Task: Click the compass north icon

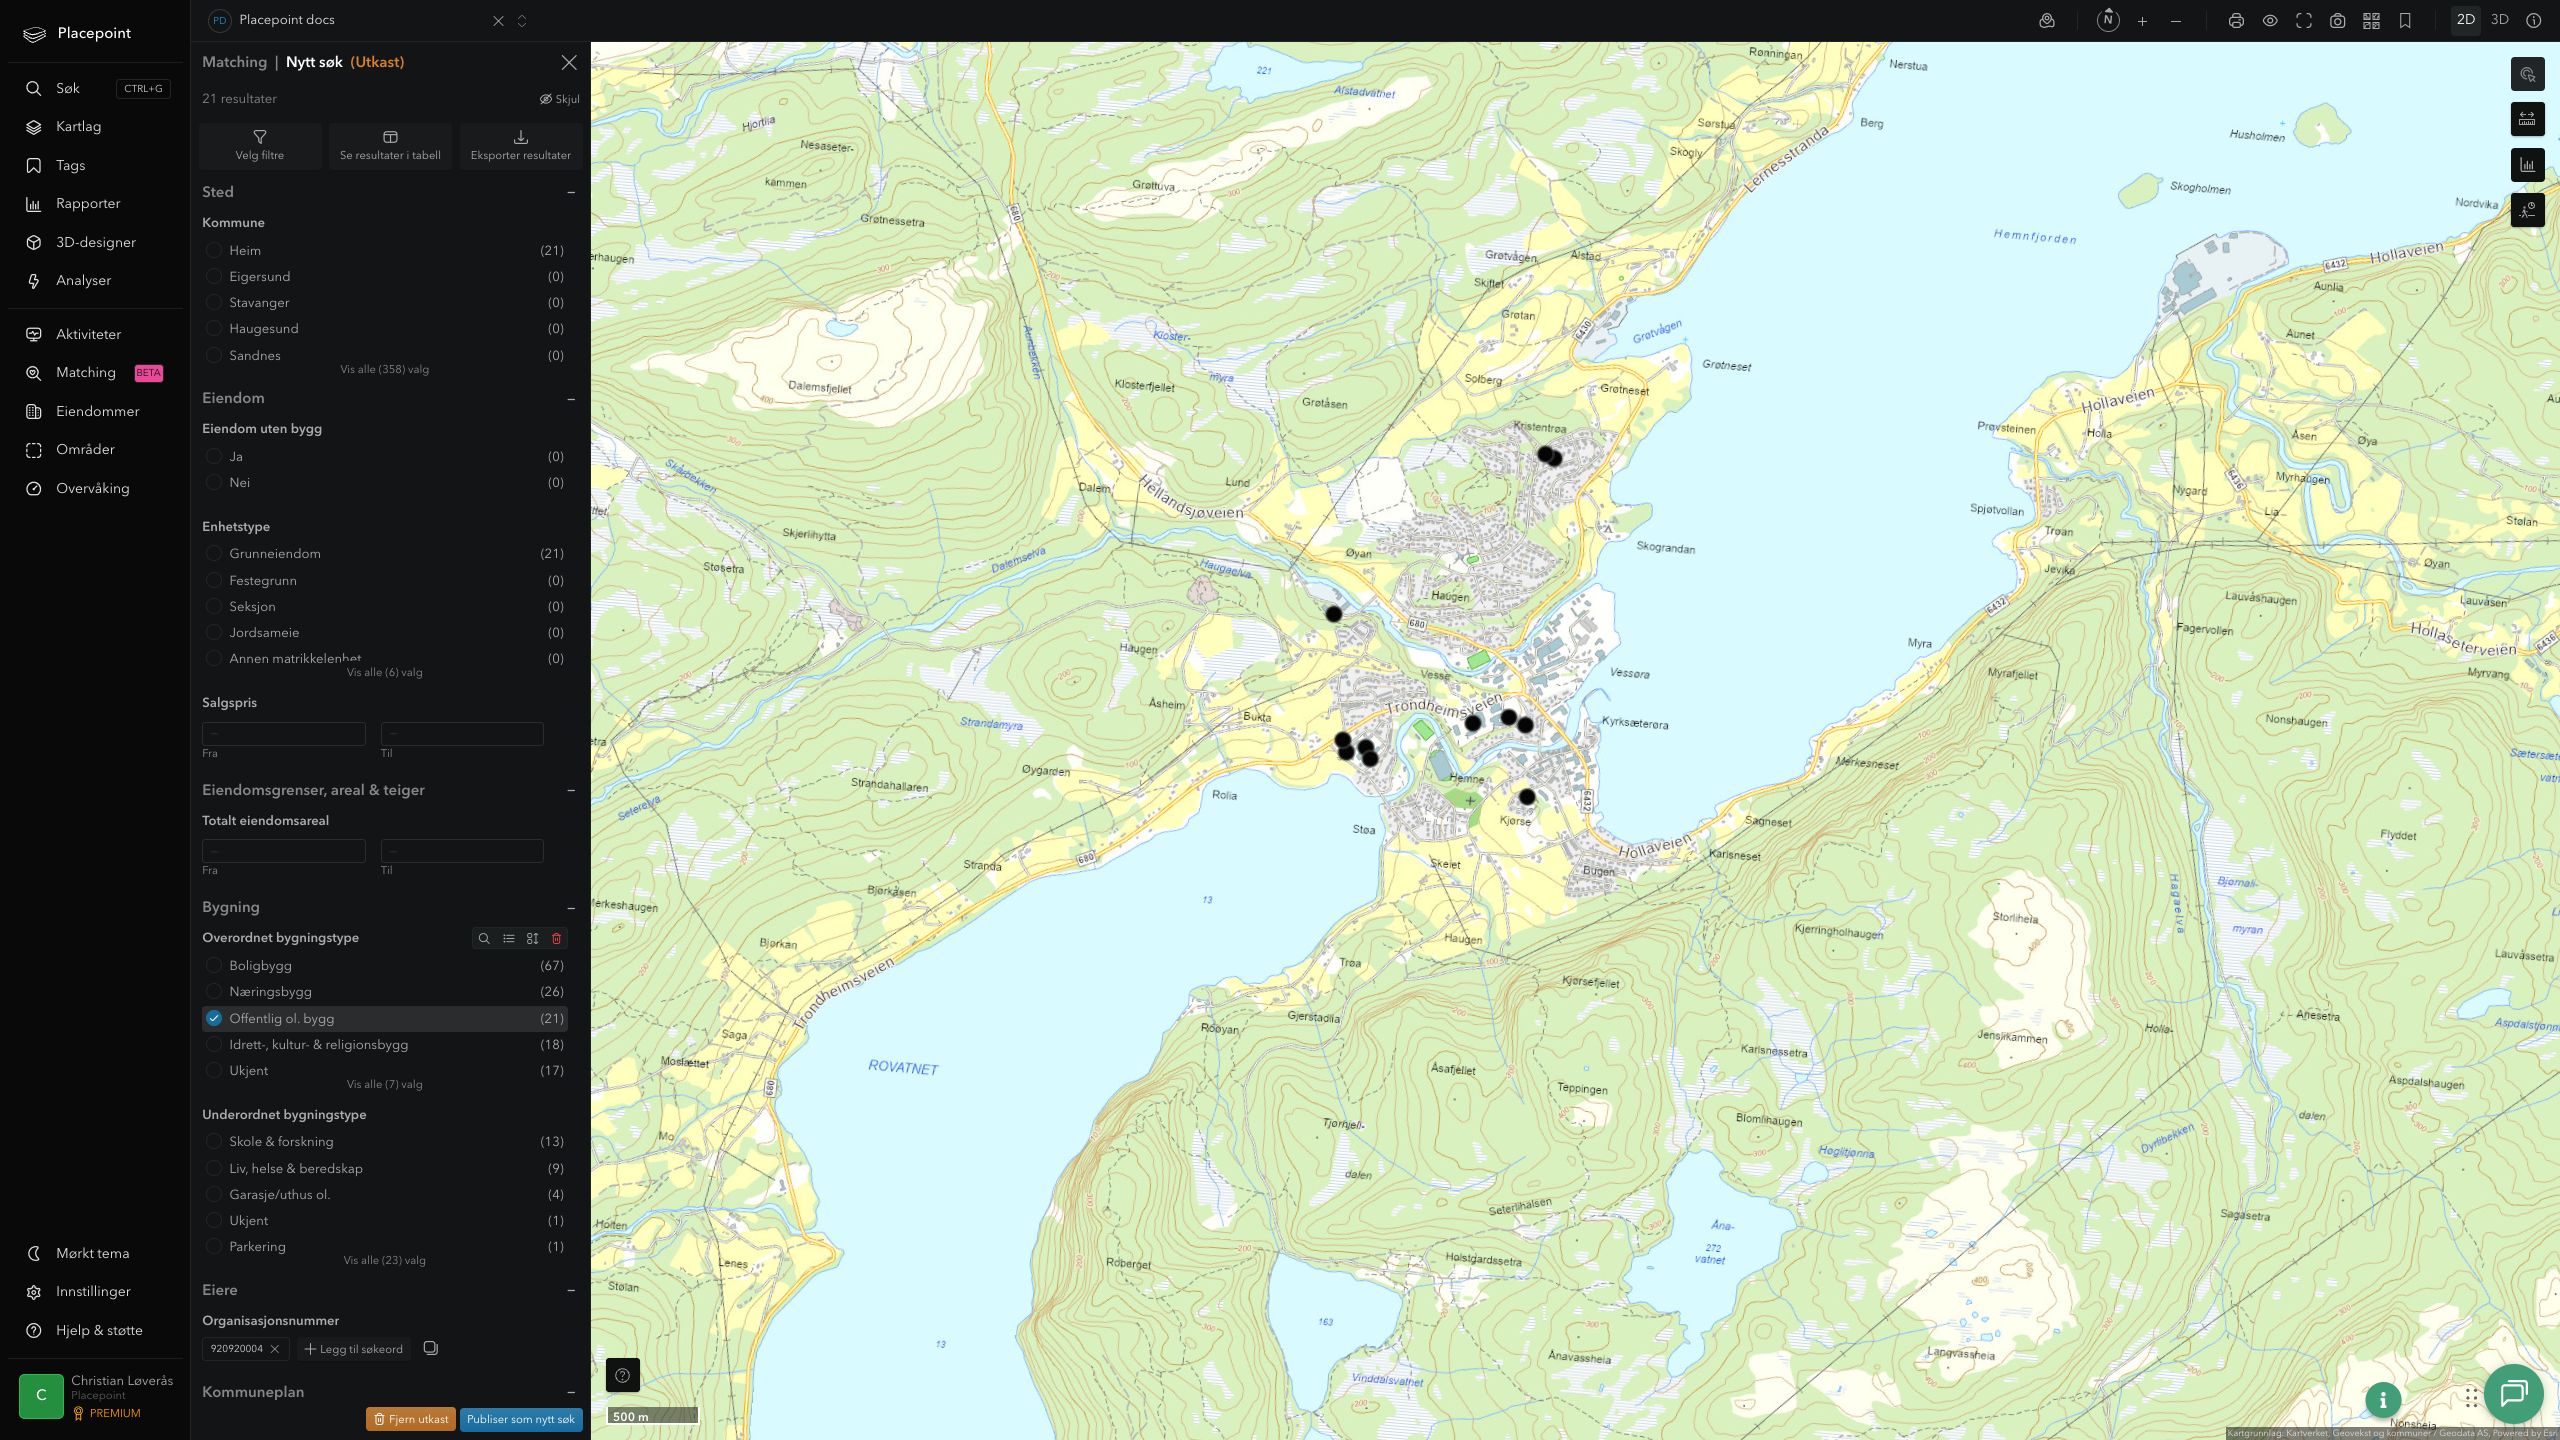Action: coord(2108,20)
